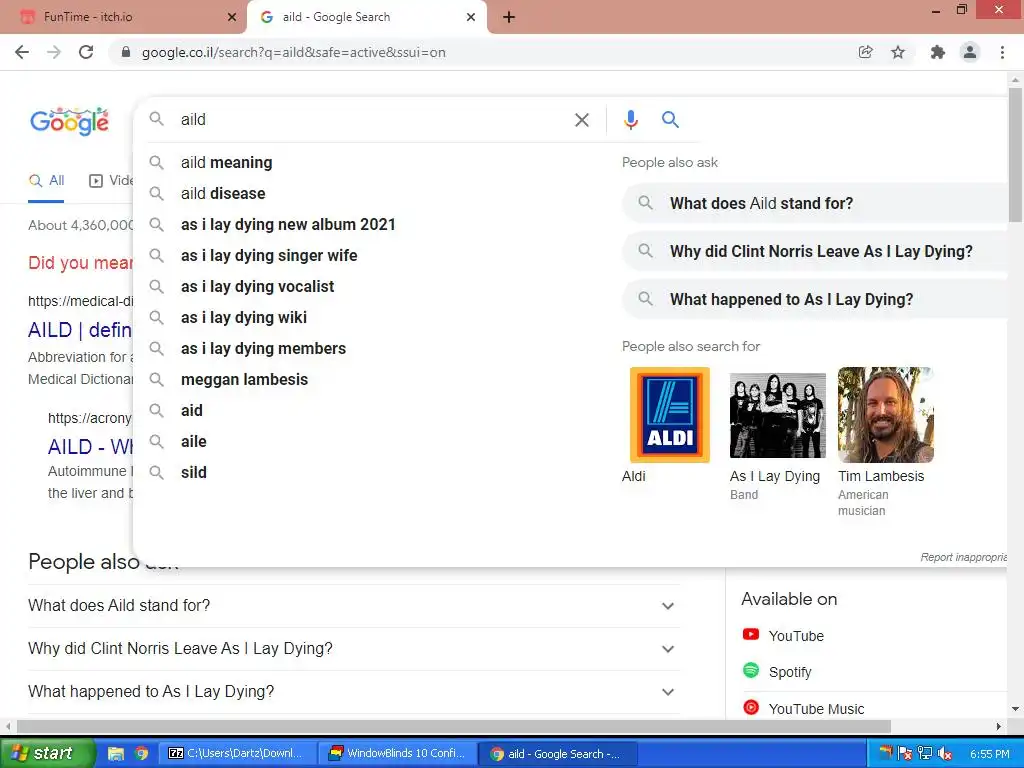Start voice search with microphone
Image resolution: width=1024 pixels, height=768 pixels.
630,120
